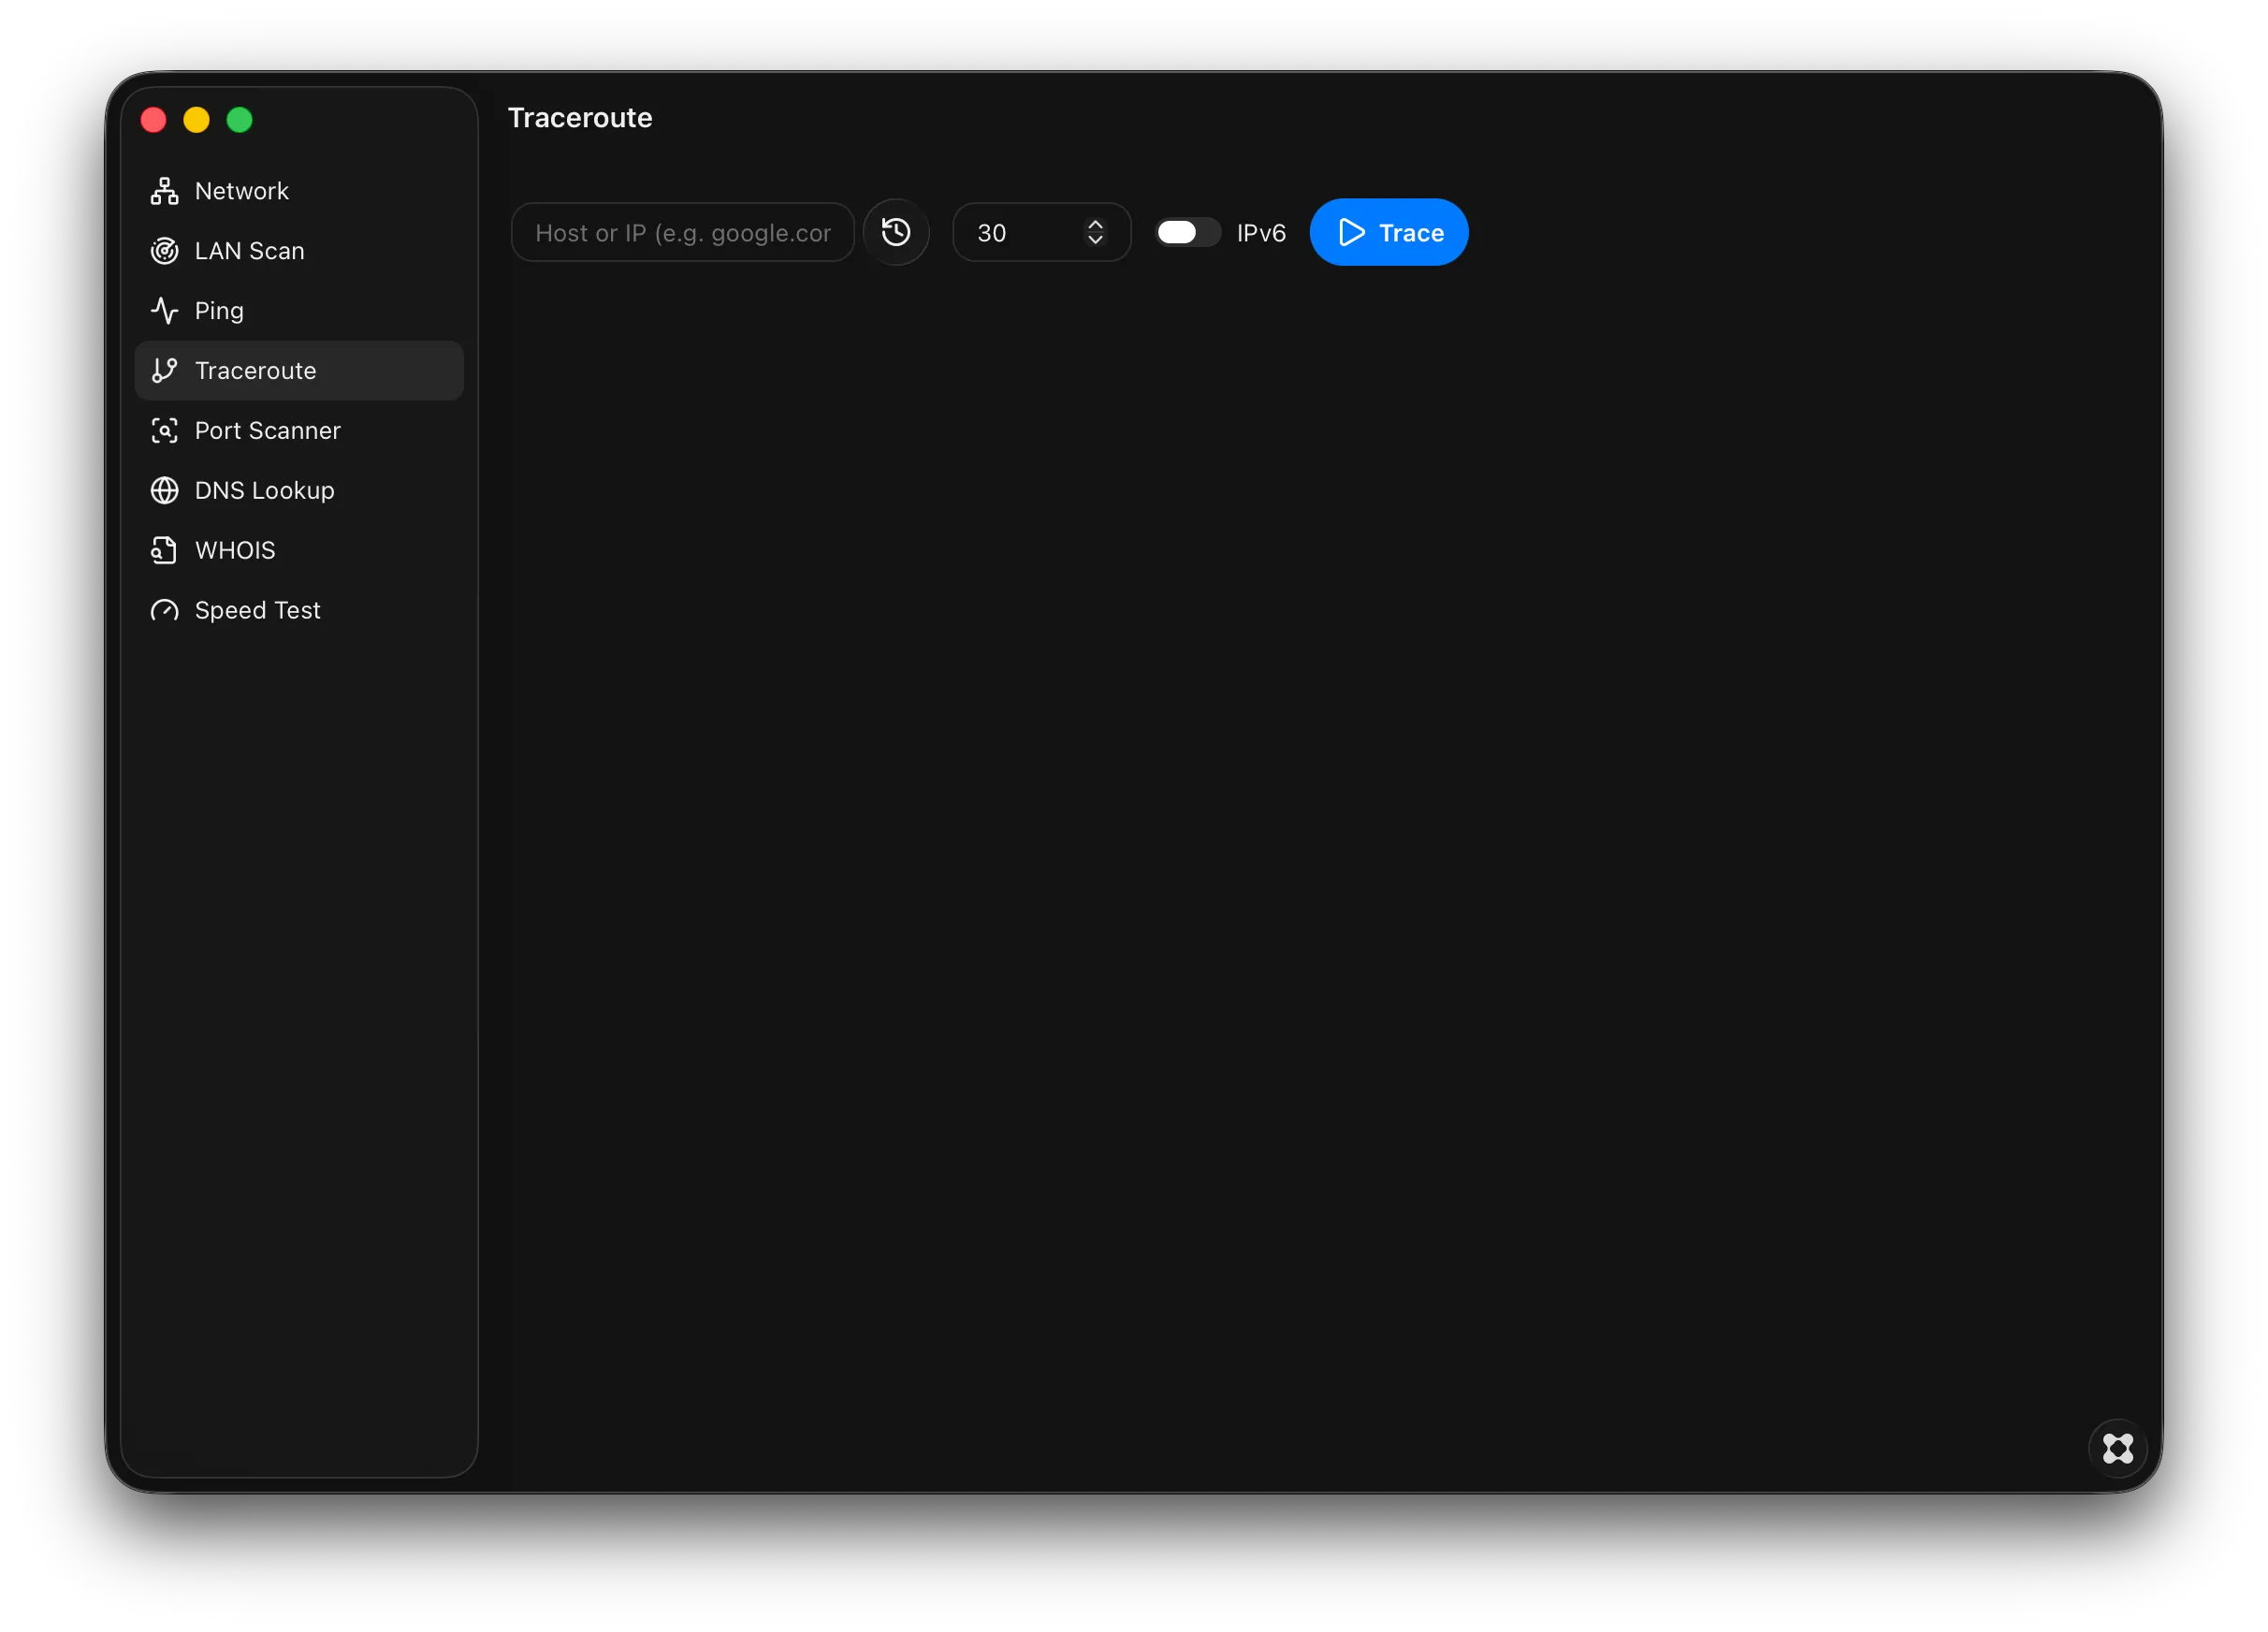Click the Ping pulse icon
This screenshot has width=2268, height=1632.
pyautogui.click(x=164, y=311)
